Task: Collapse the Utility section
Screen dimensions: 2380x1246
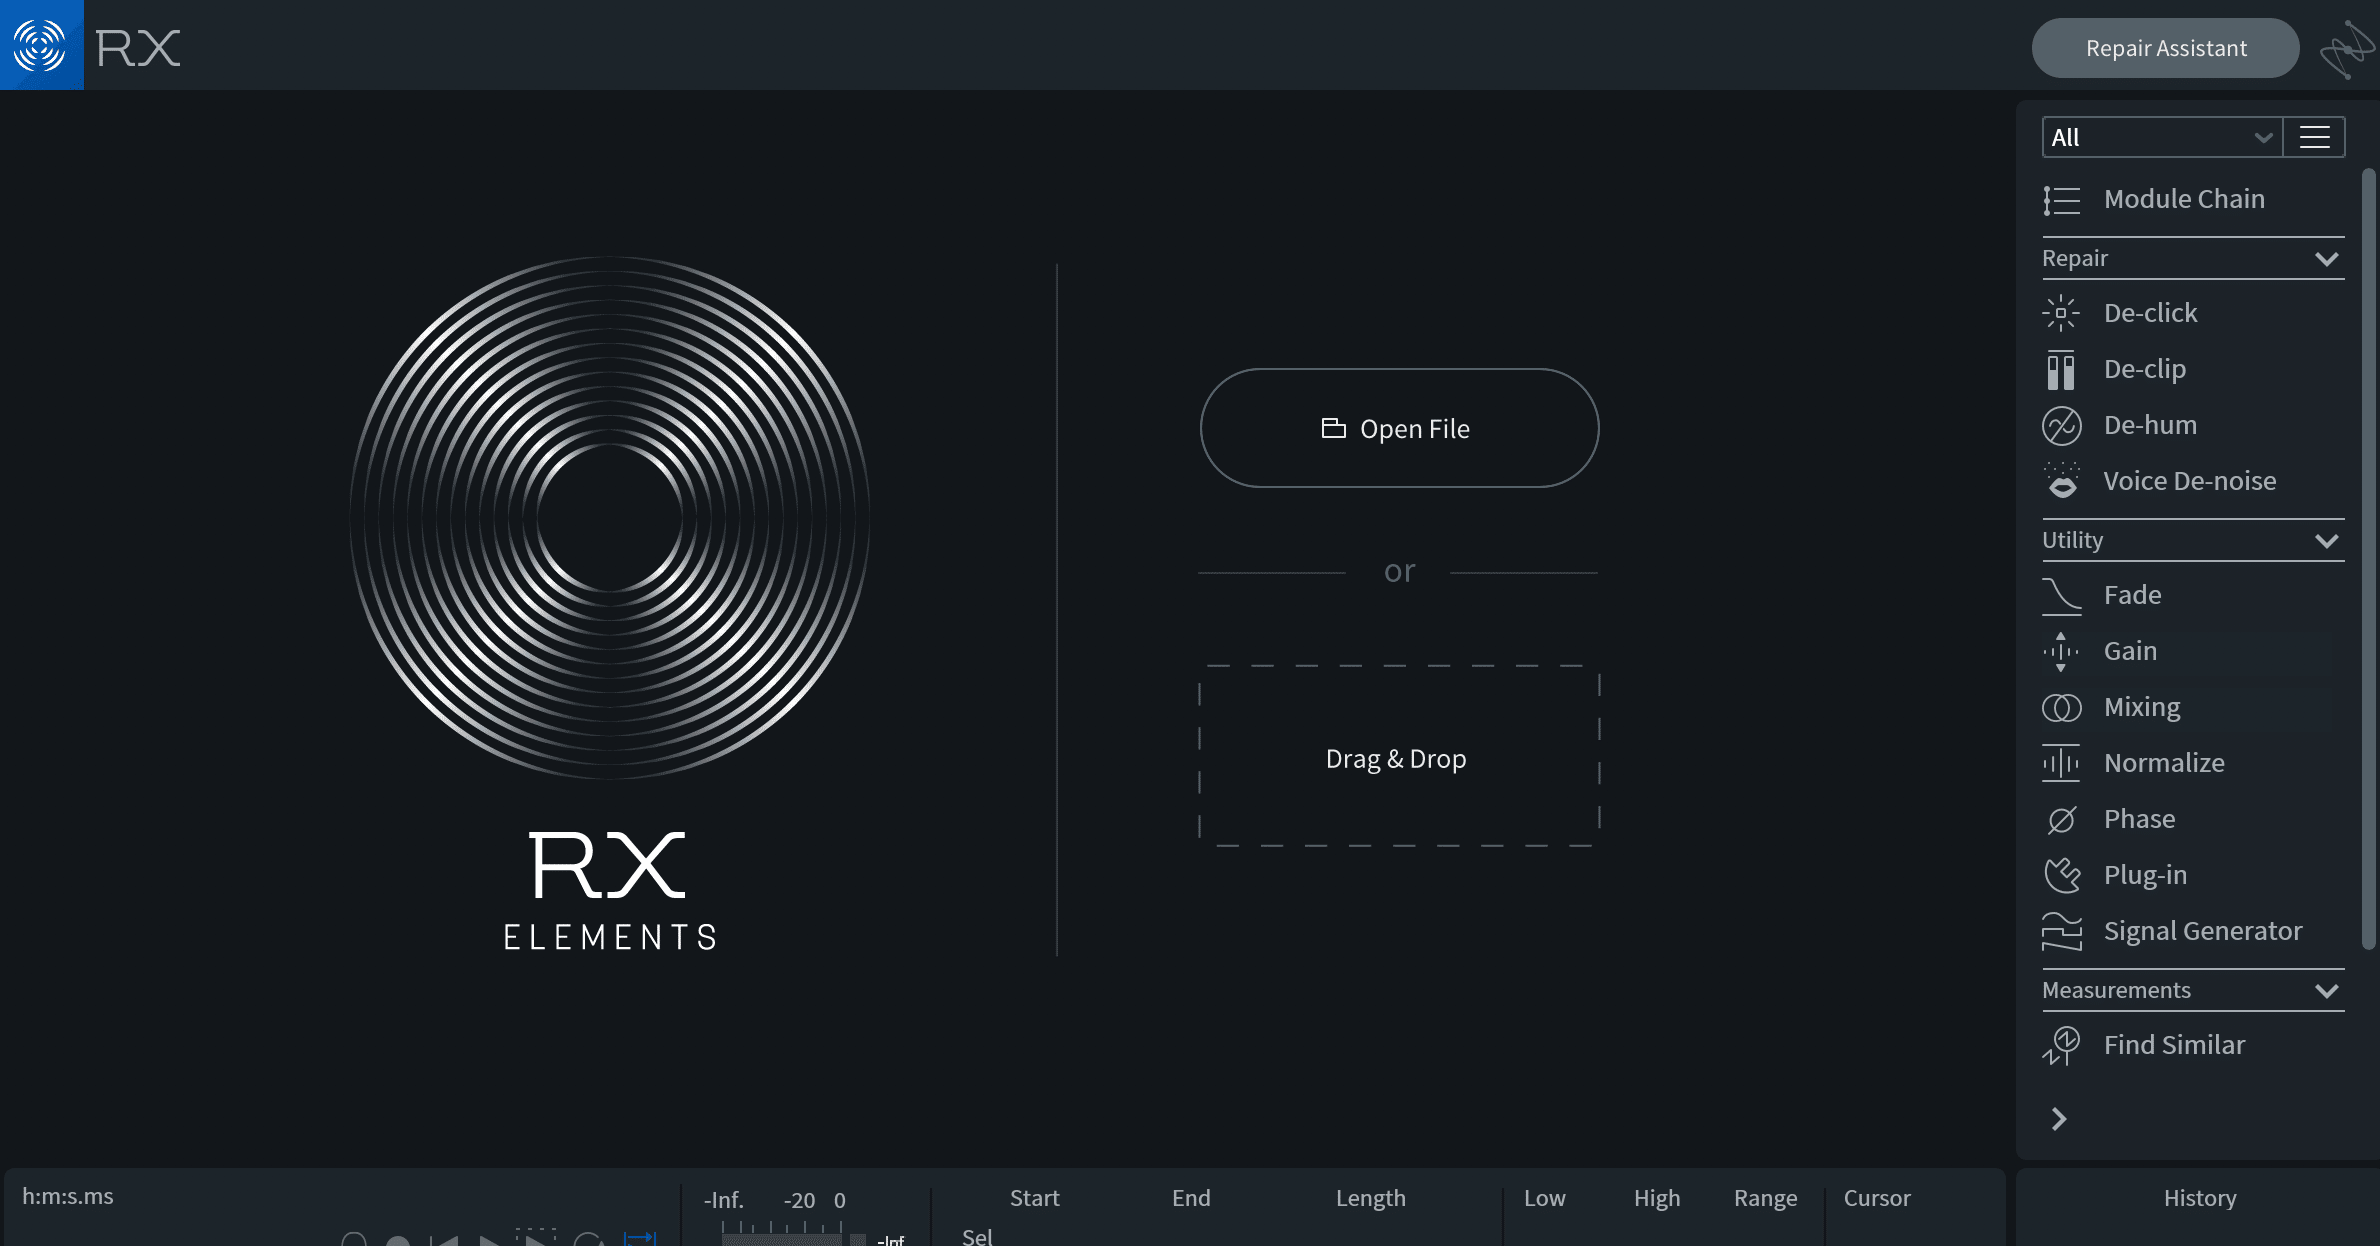Action: pos(2326,541)
